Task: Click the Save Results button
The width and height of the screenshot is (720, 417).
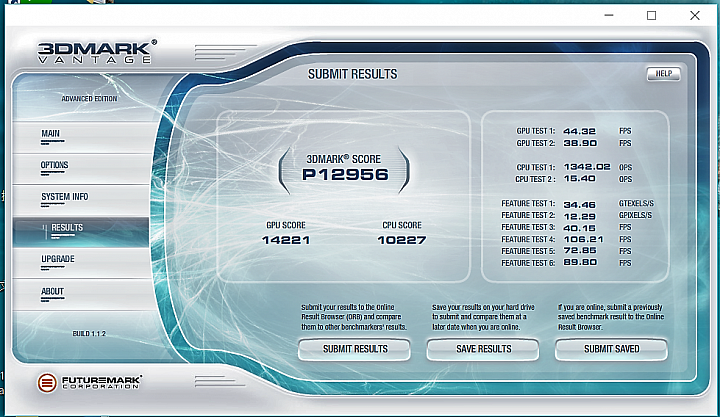Action: [x=483, y=349]
